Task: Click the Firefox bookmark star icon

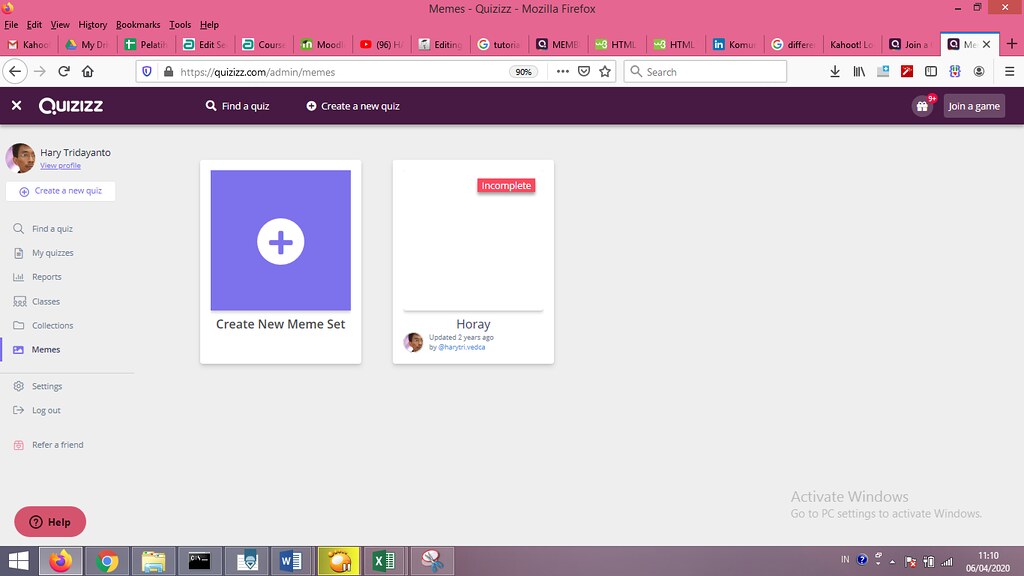Action: coord(605,72)
